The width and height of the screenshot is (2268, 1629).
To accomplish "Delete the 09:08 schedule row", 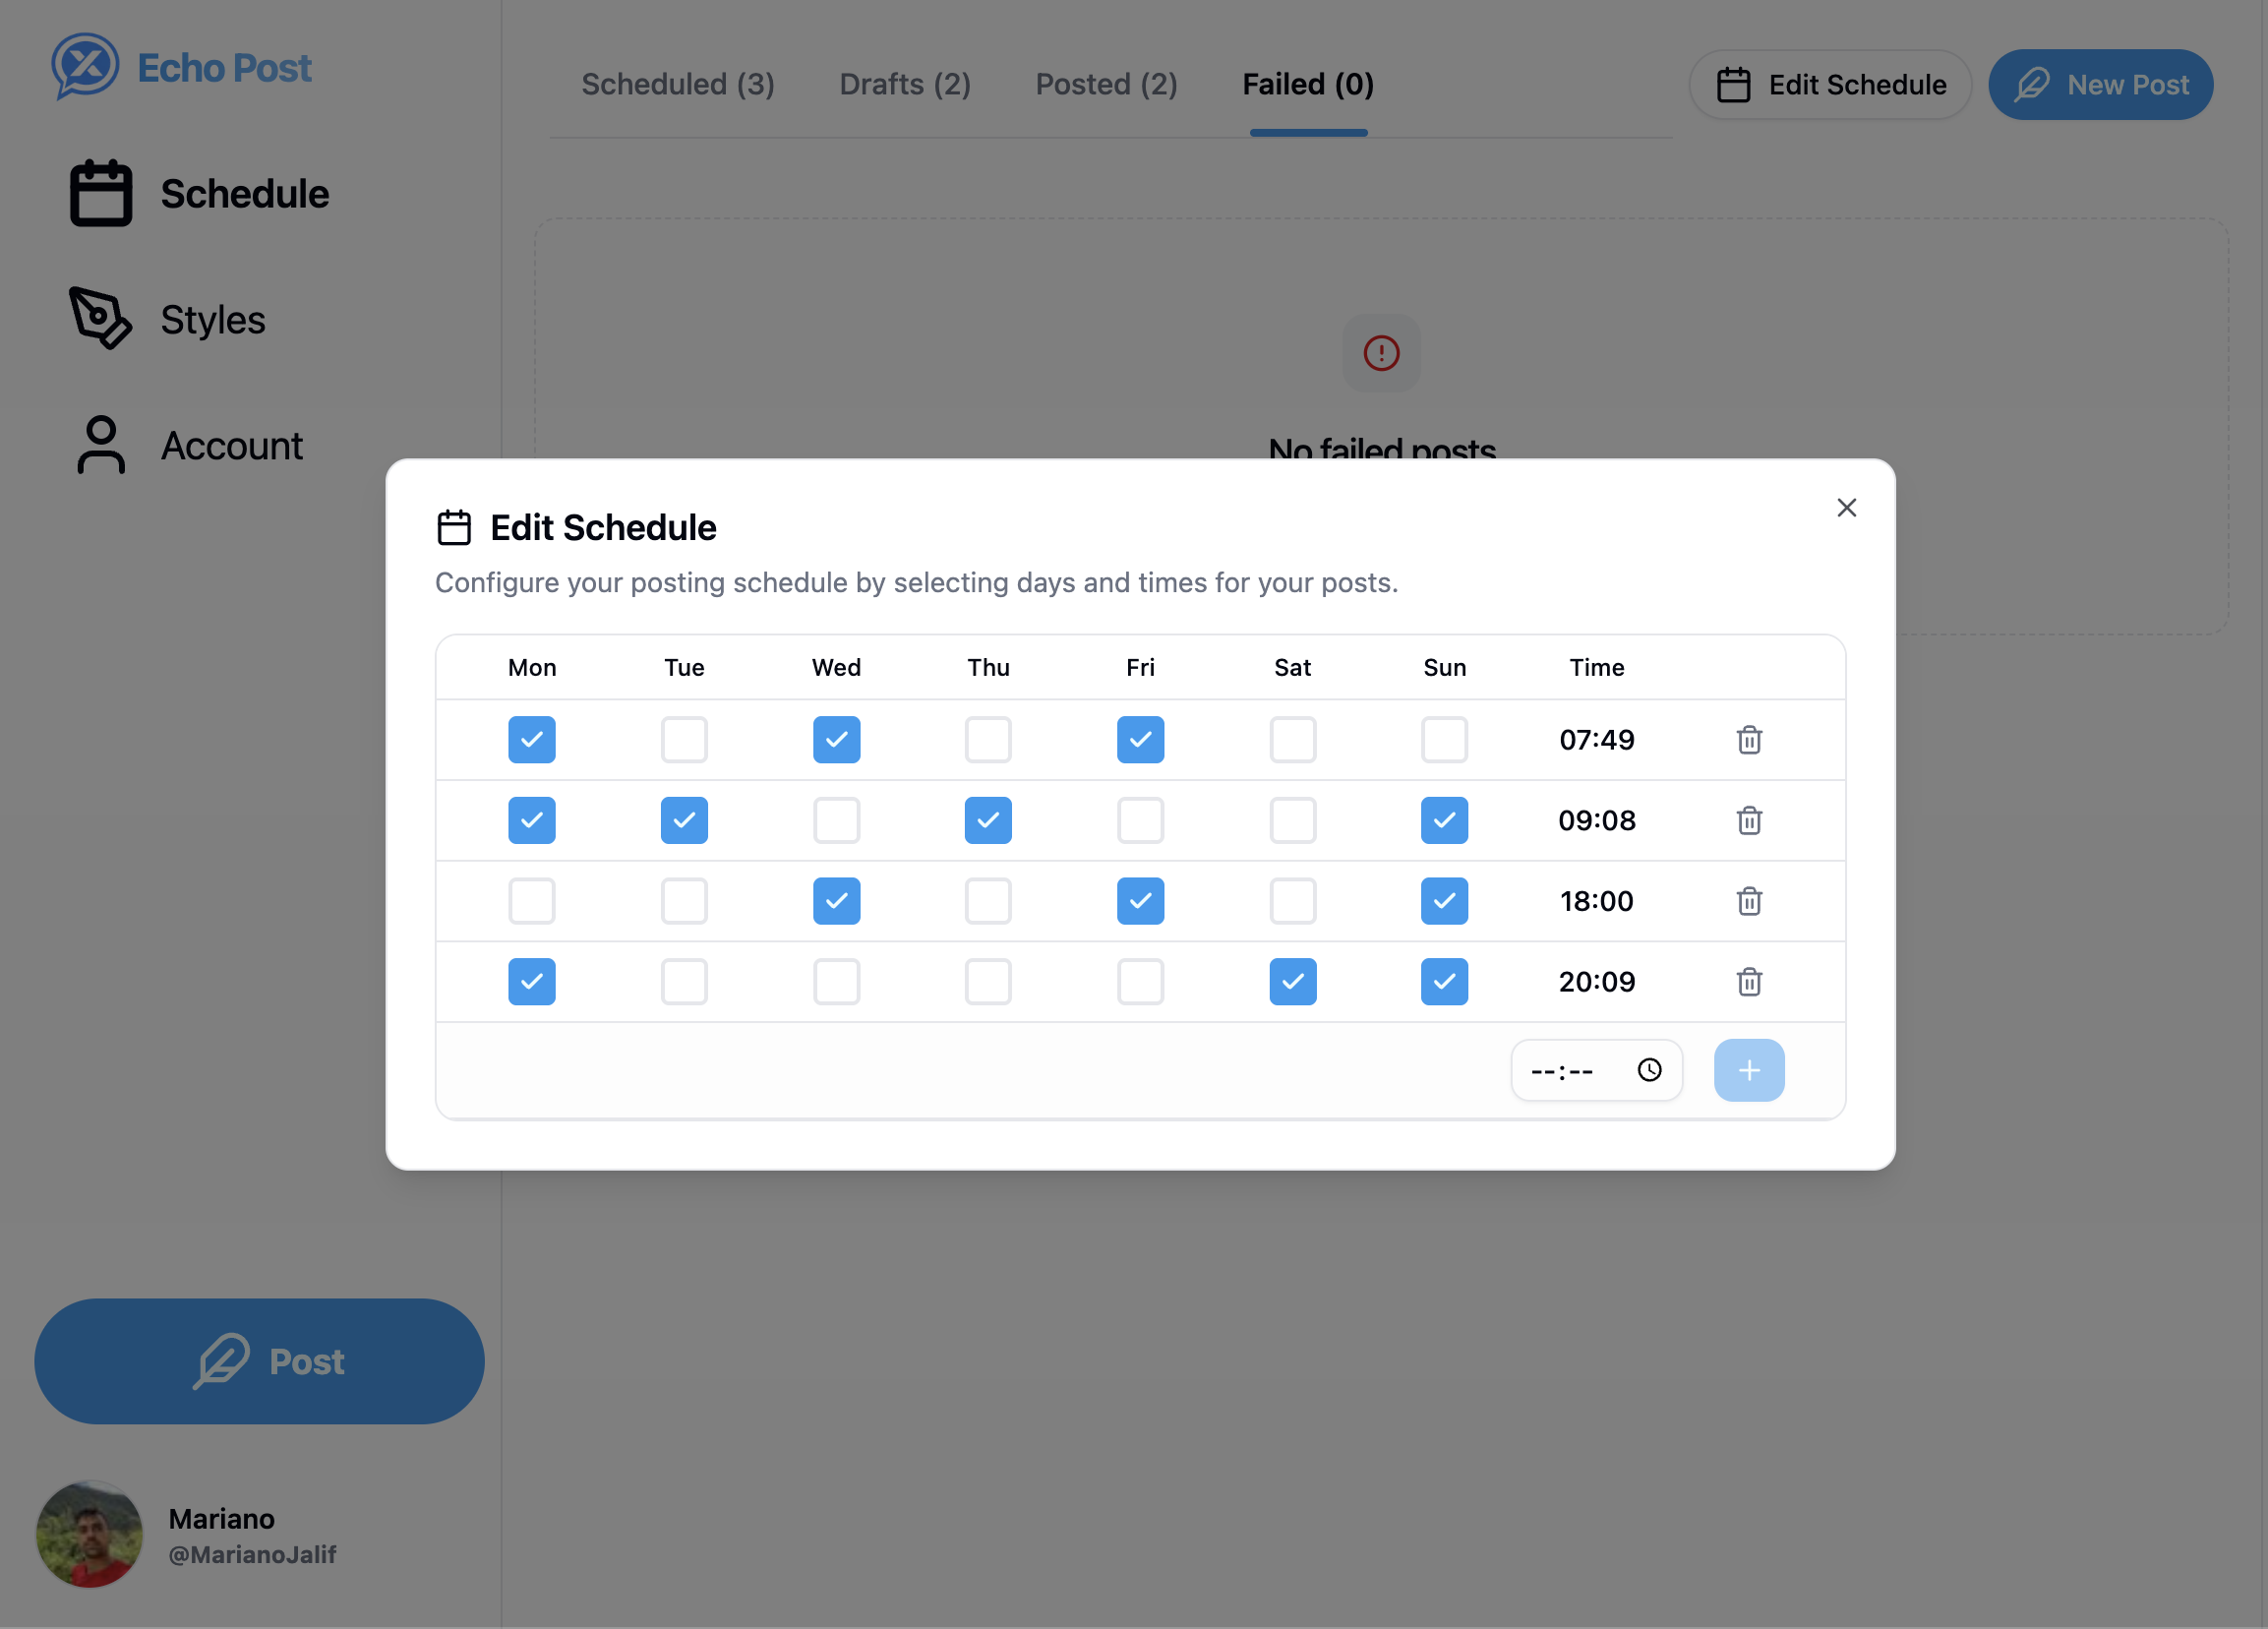I will pyautogui.click(x=1748, y=820).
